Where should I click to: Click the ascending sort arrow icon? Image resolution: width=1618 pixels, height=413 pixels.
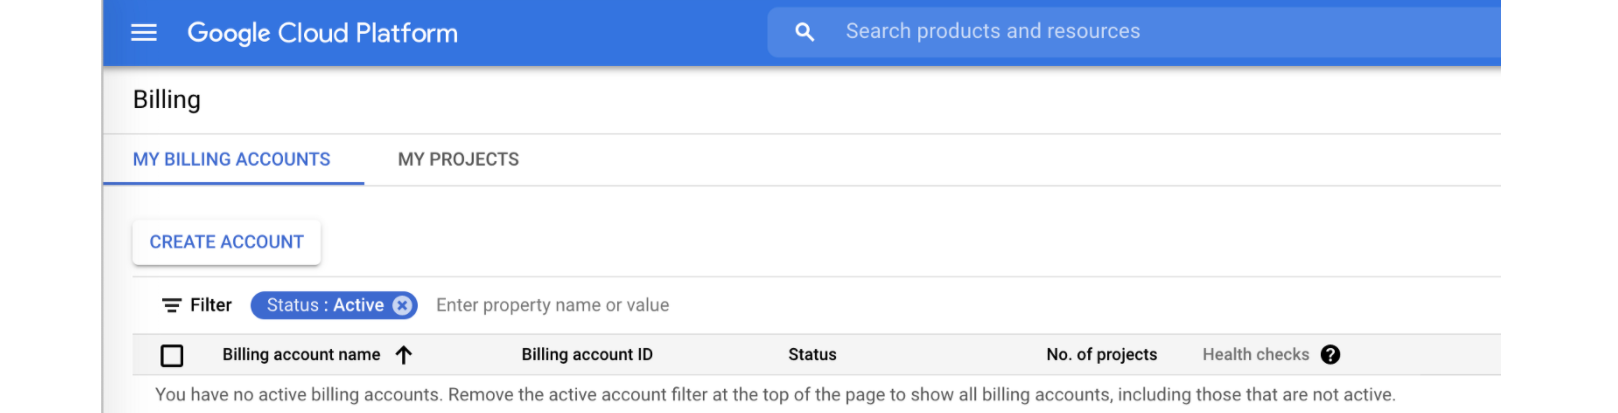[404, 355]
